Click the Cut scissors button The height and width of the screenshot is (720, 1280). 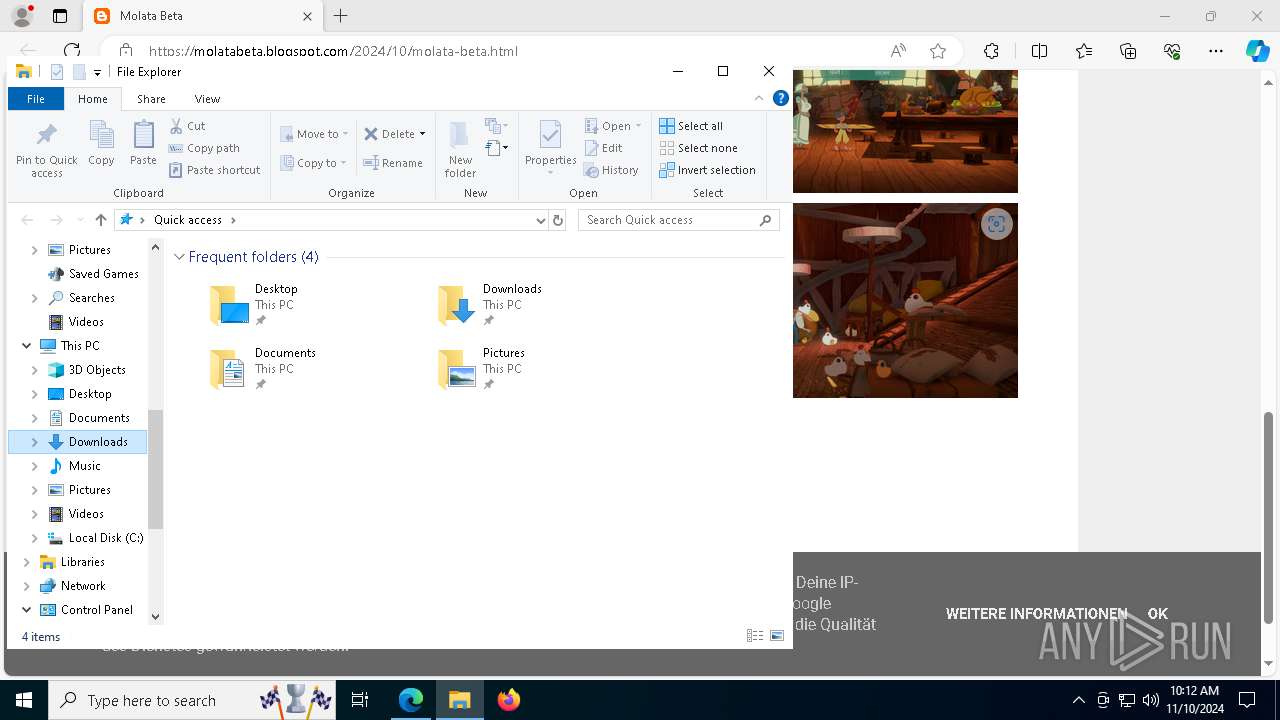click(x=187, y=126)
